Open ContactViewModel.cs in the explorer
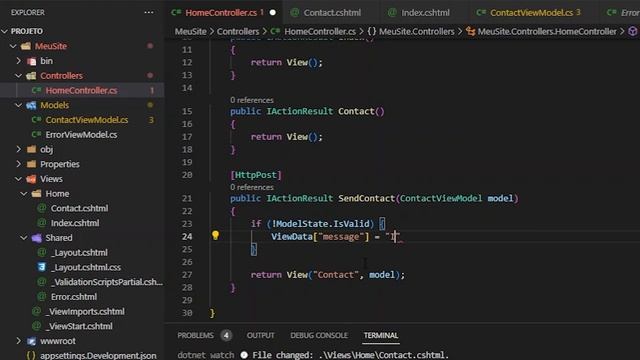 87,120
